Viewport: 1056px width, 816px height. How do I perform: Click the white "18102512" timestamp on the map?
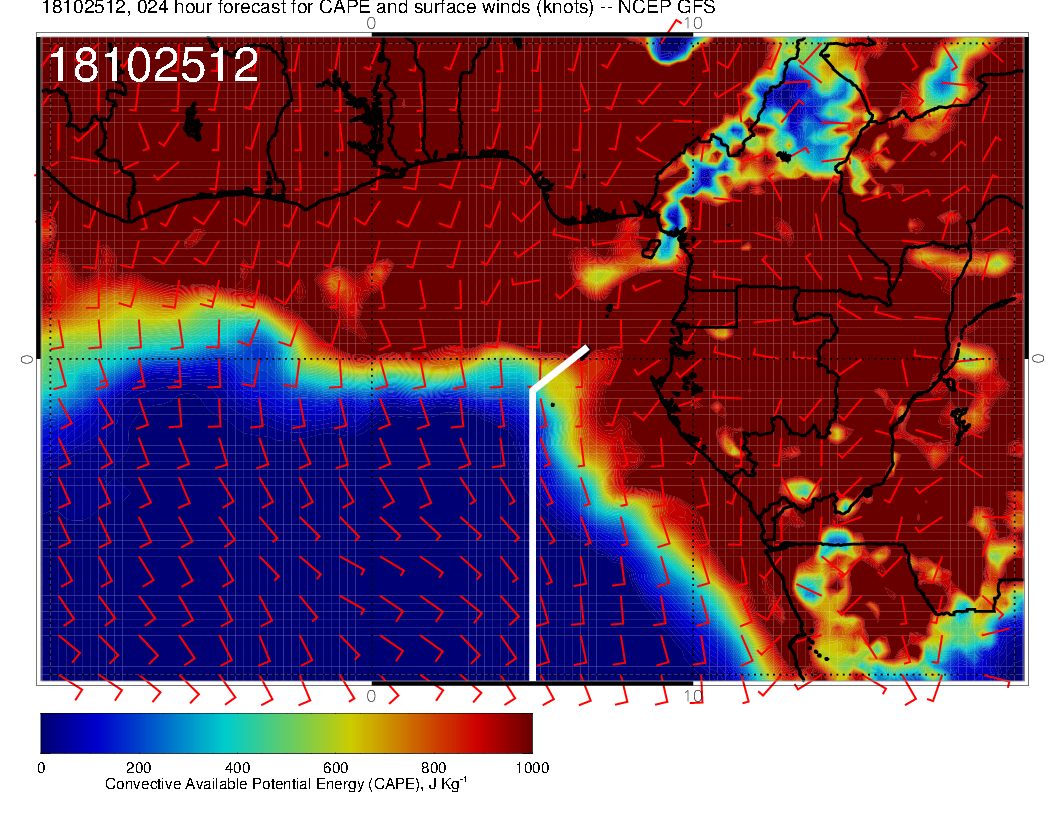click(x=153, y=66)
